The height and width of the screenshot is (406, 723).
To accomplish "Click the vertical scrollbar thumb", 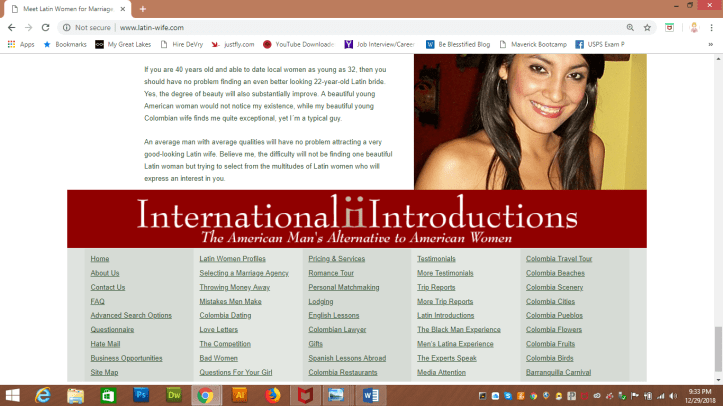I will pos(718,348).
